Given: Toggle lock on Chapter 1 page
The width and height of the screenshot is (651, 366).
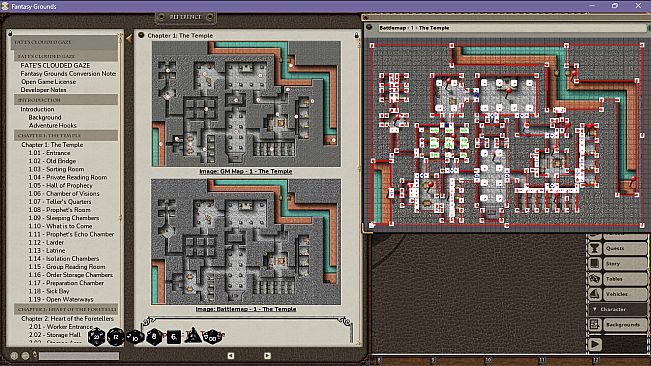Looking at the screenshot, I should coord(356,35).
